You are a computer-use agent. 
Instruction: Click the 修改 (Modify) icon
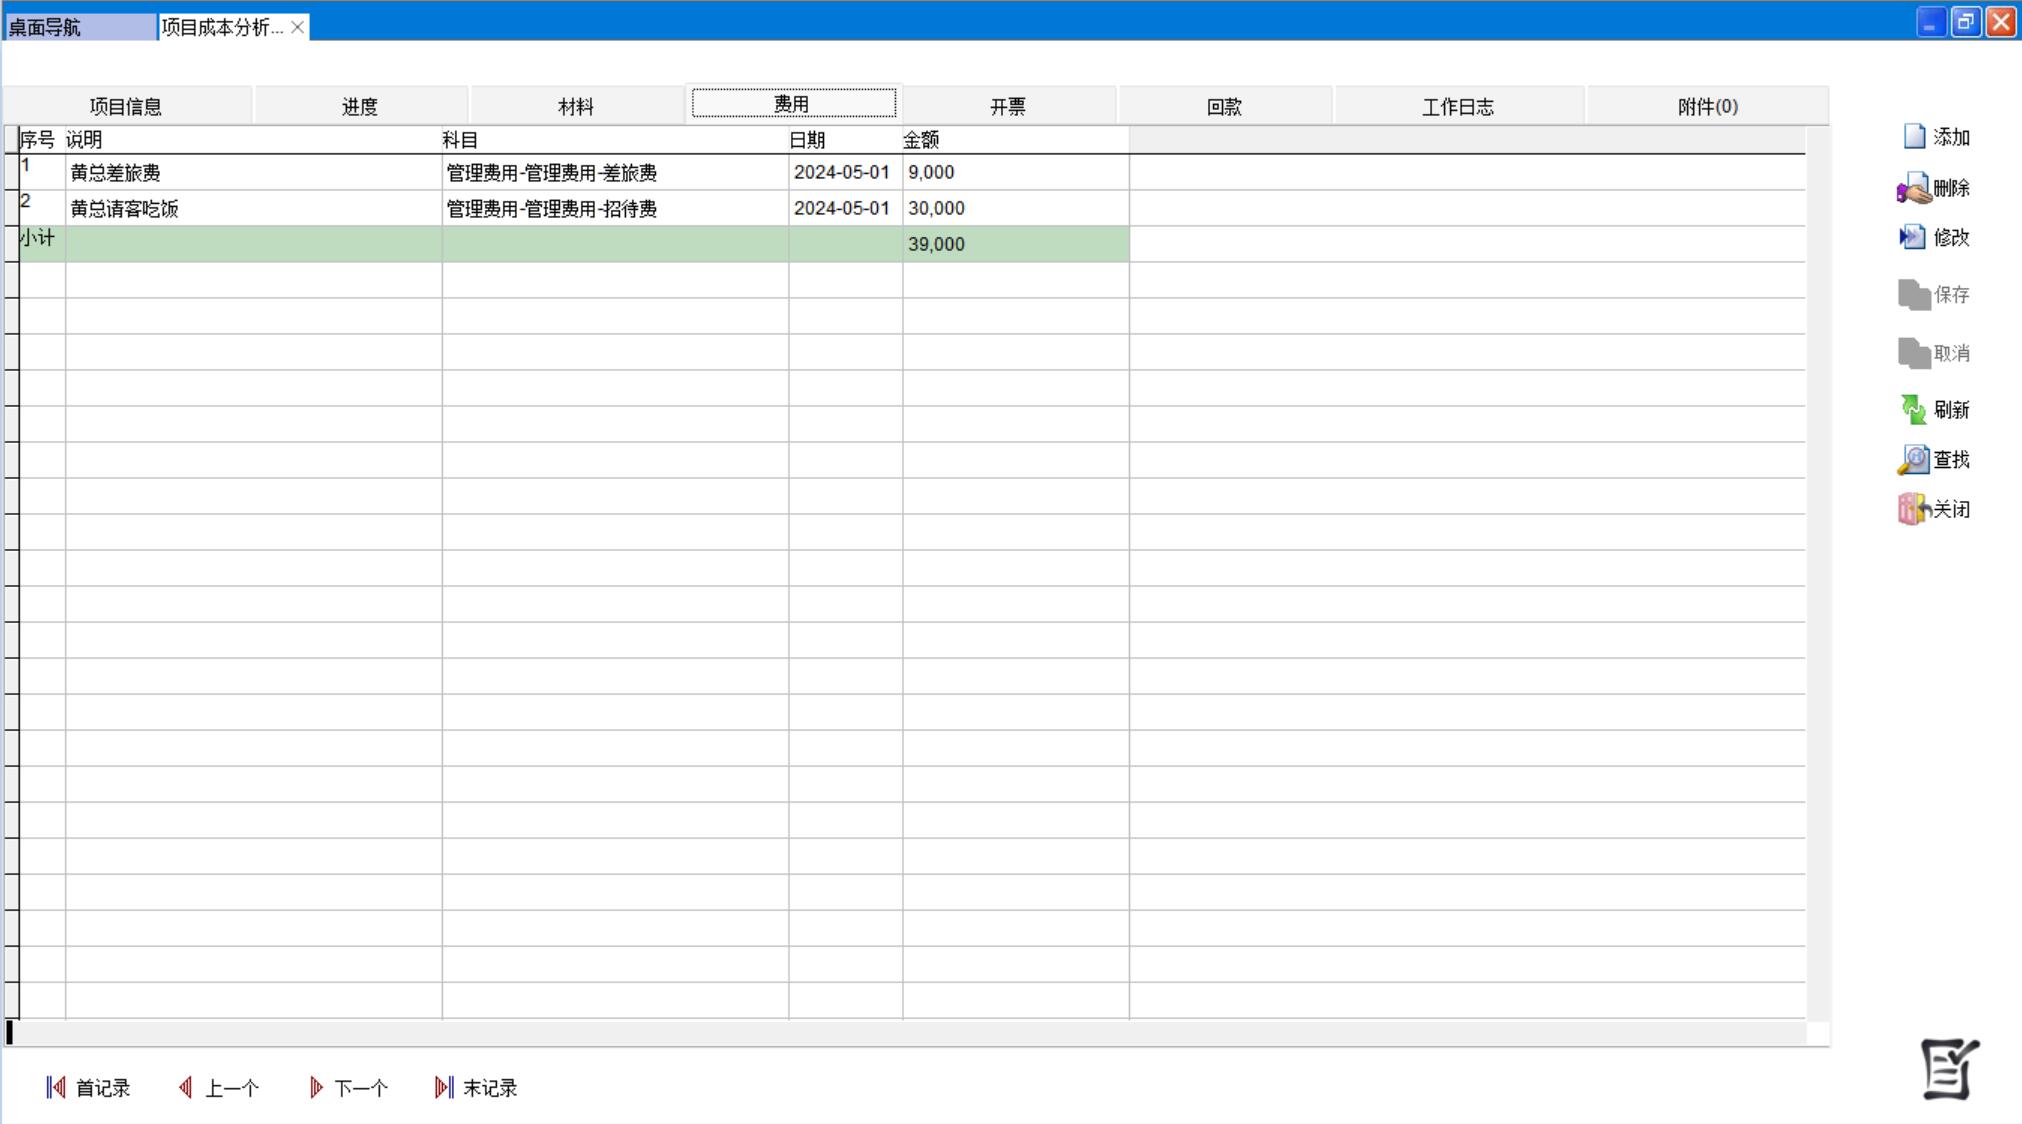click(1912, 237)
